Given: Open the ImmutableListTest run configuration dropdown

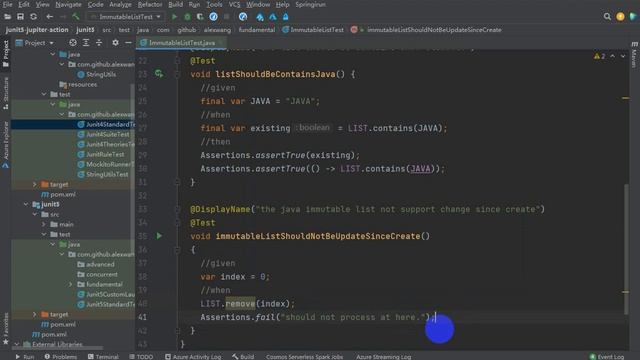Looking at the screenshot, I should [x=126, y=17].
